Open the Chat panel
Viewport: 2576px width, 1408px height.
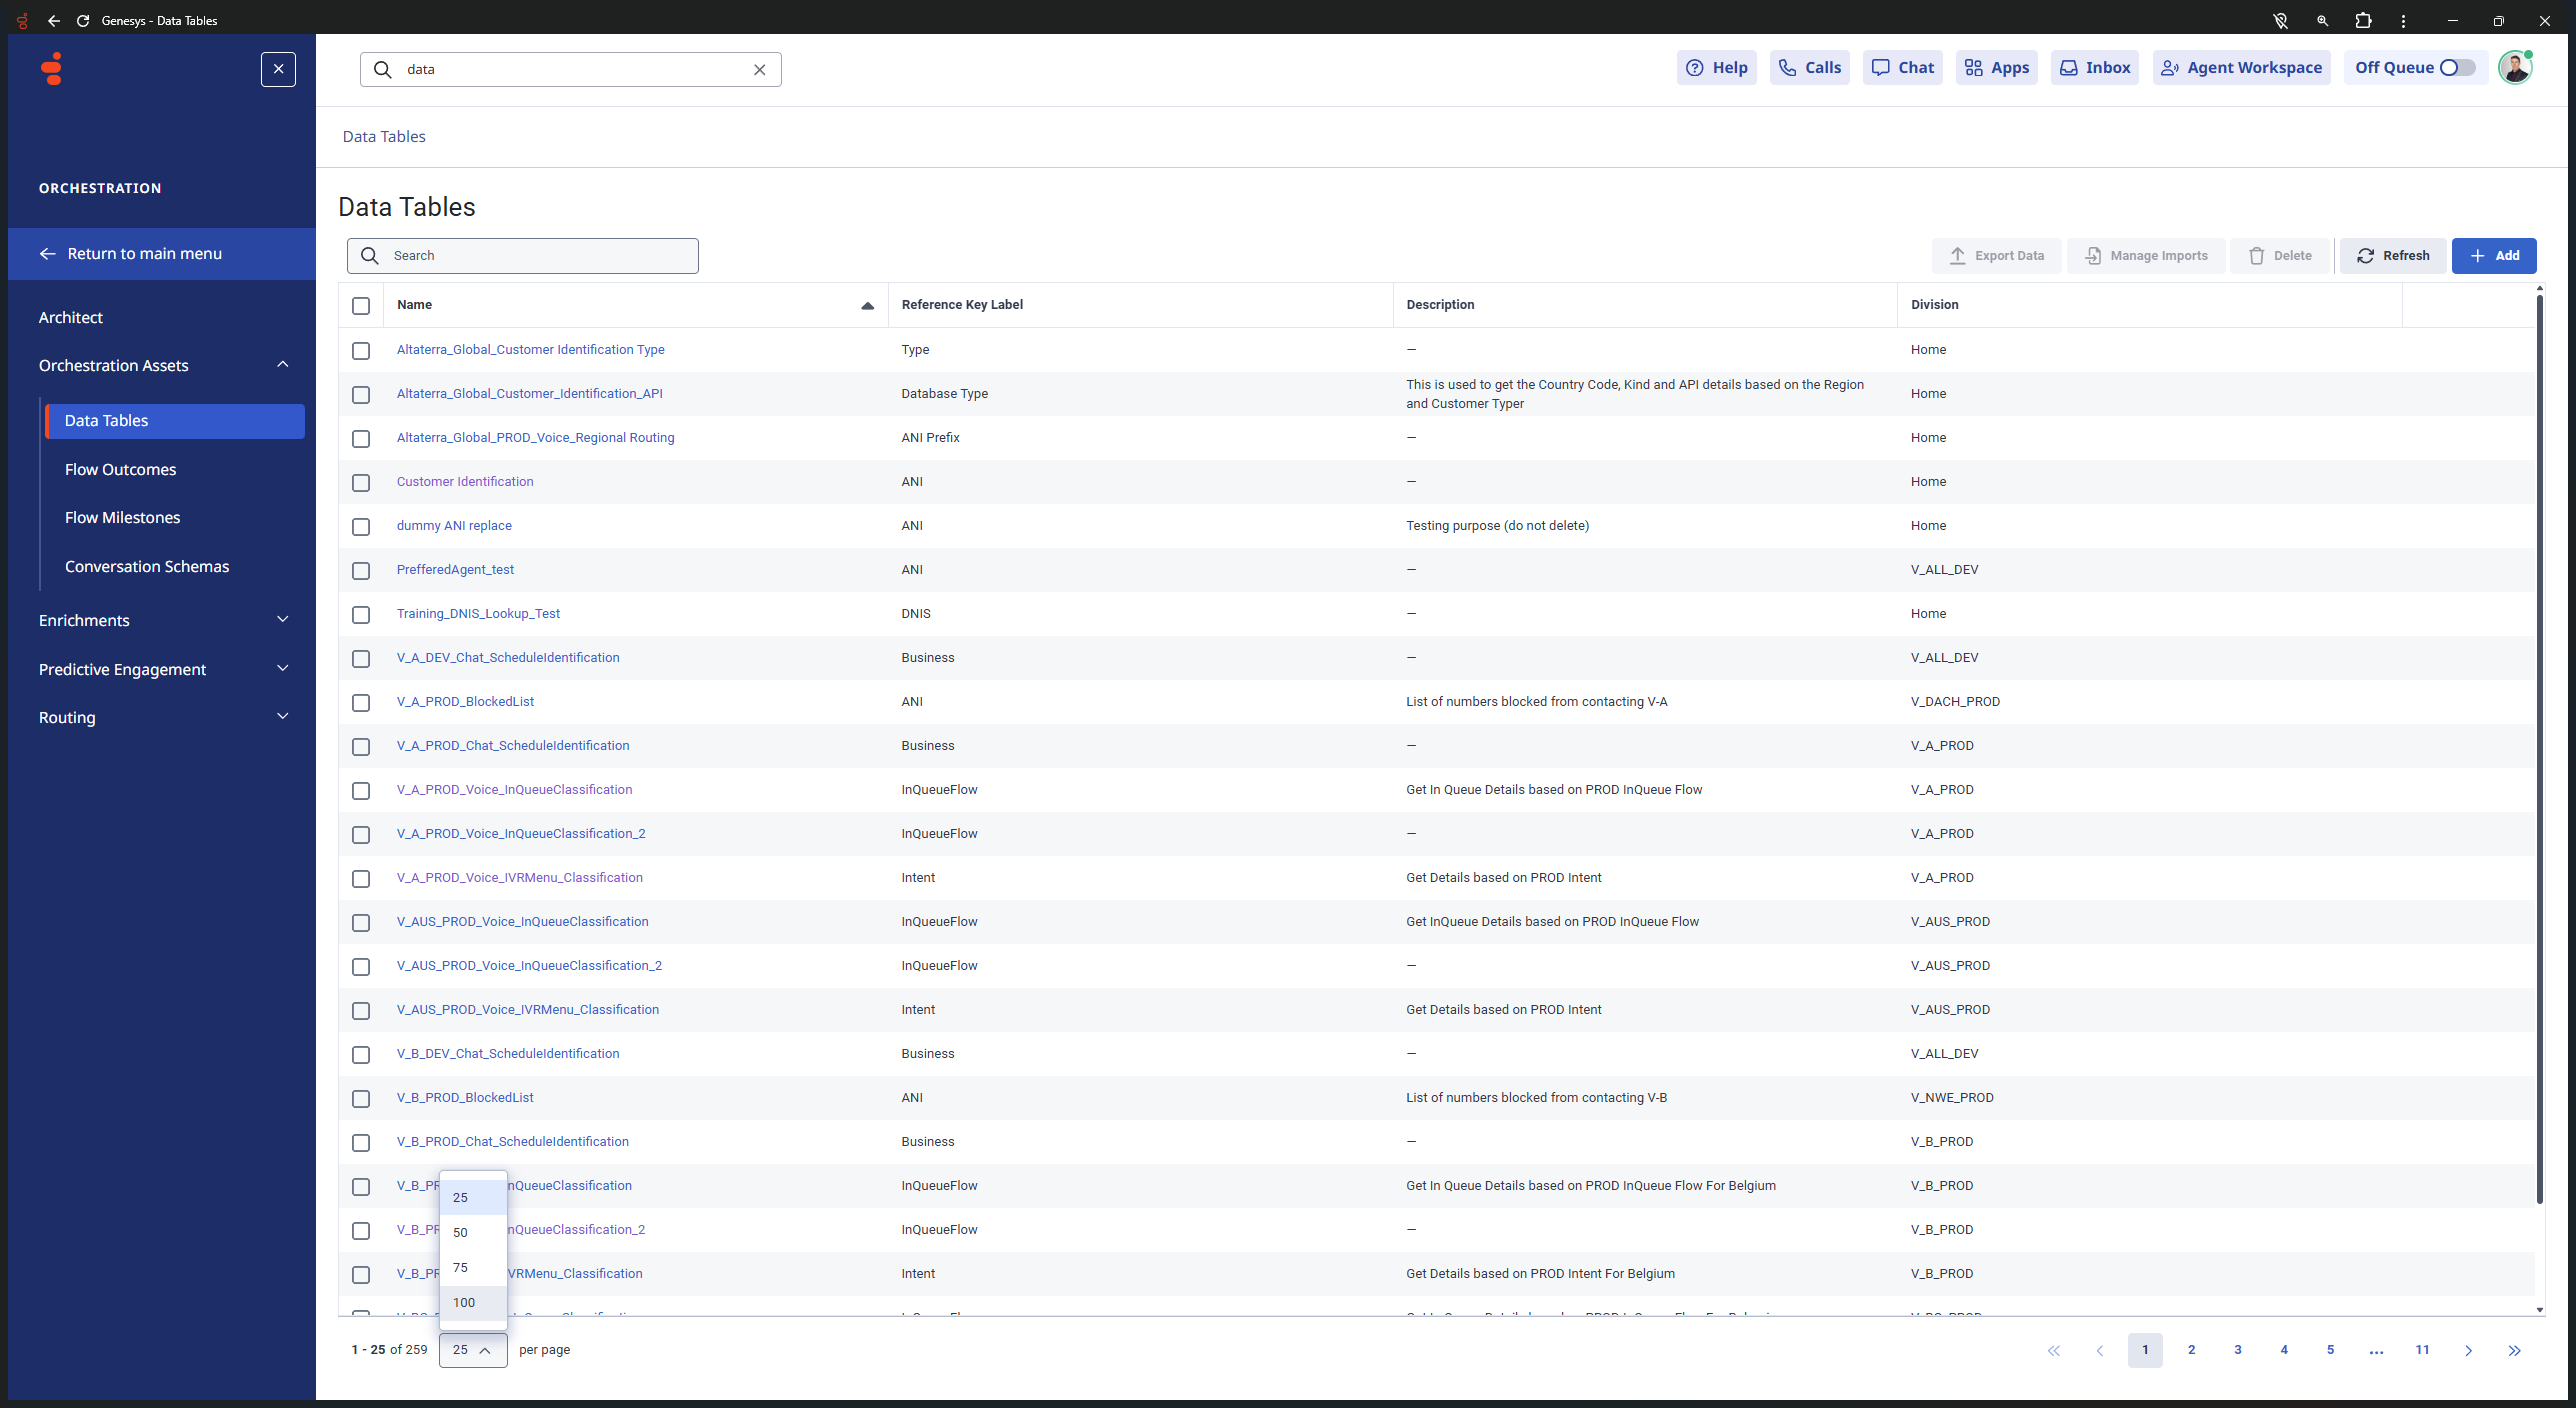pos(1902,67)
